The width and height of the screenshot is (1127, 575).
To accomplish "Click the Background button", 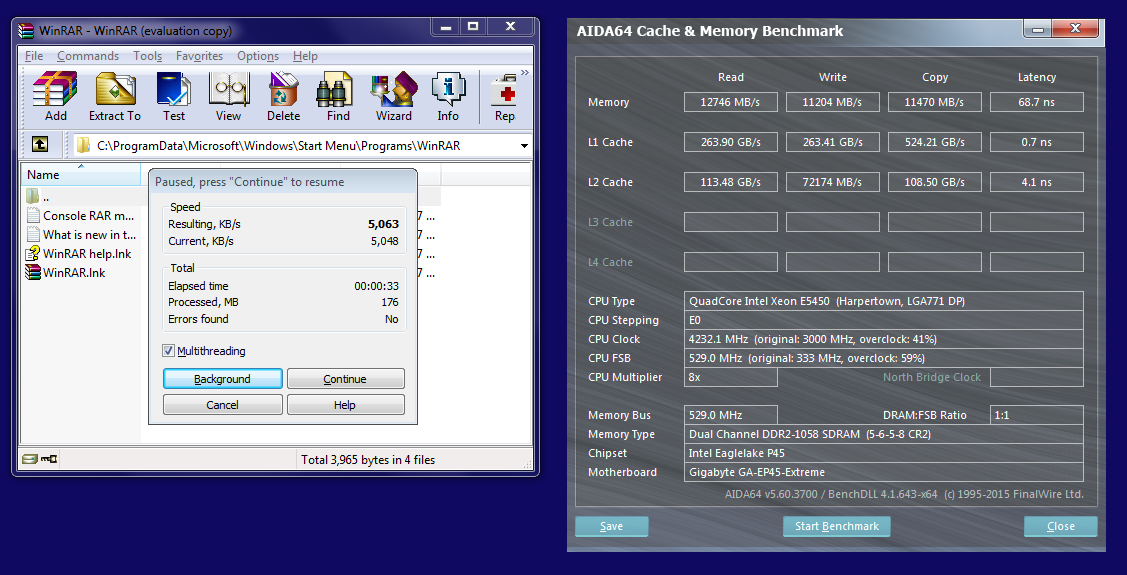I will (x=222, y=379).
